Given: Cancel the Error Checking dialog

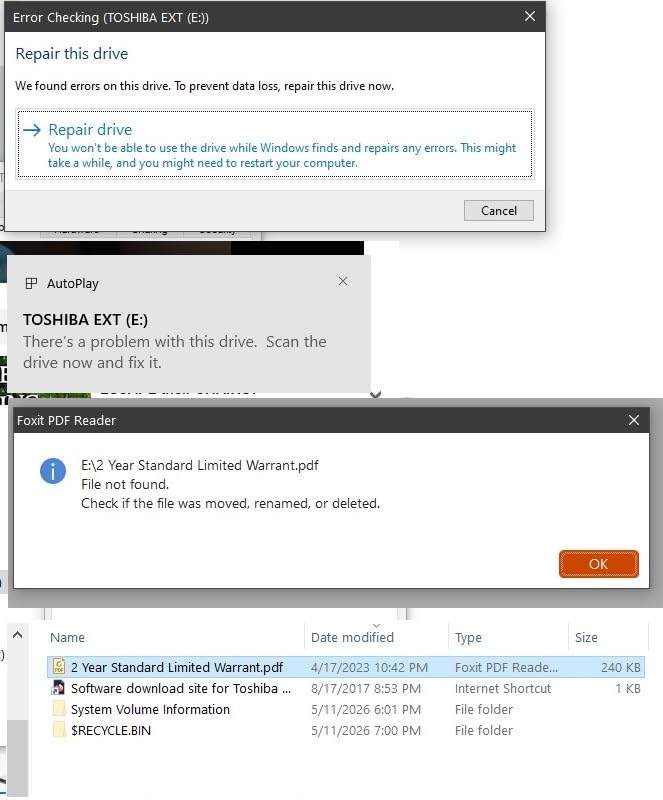Looking at the screenshot, I should (x=499, y=211).
